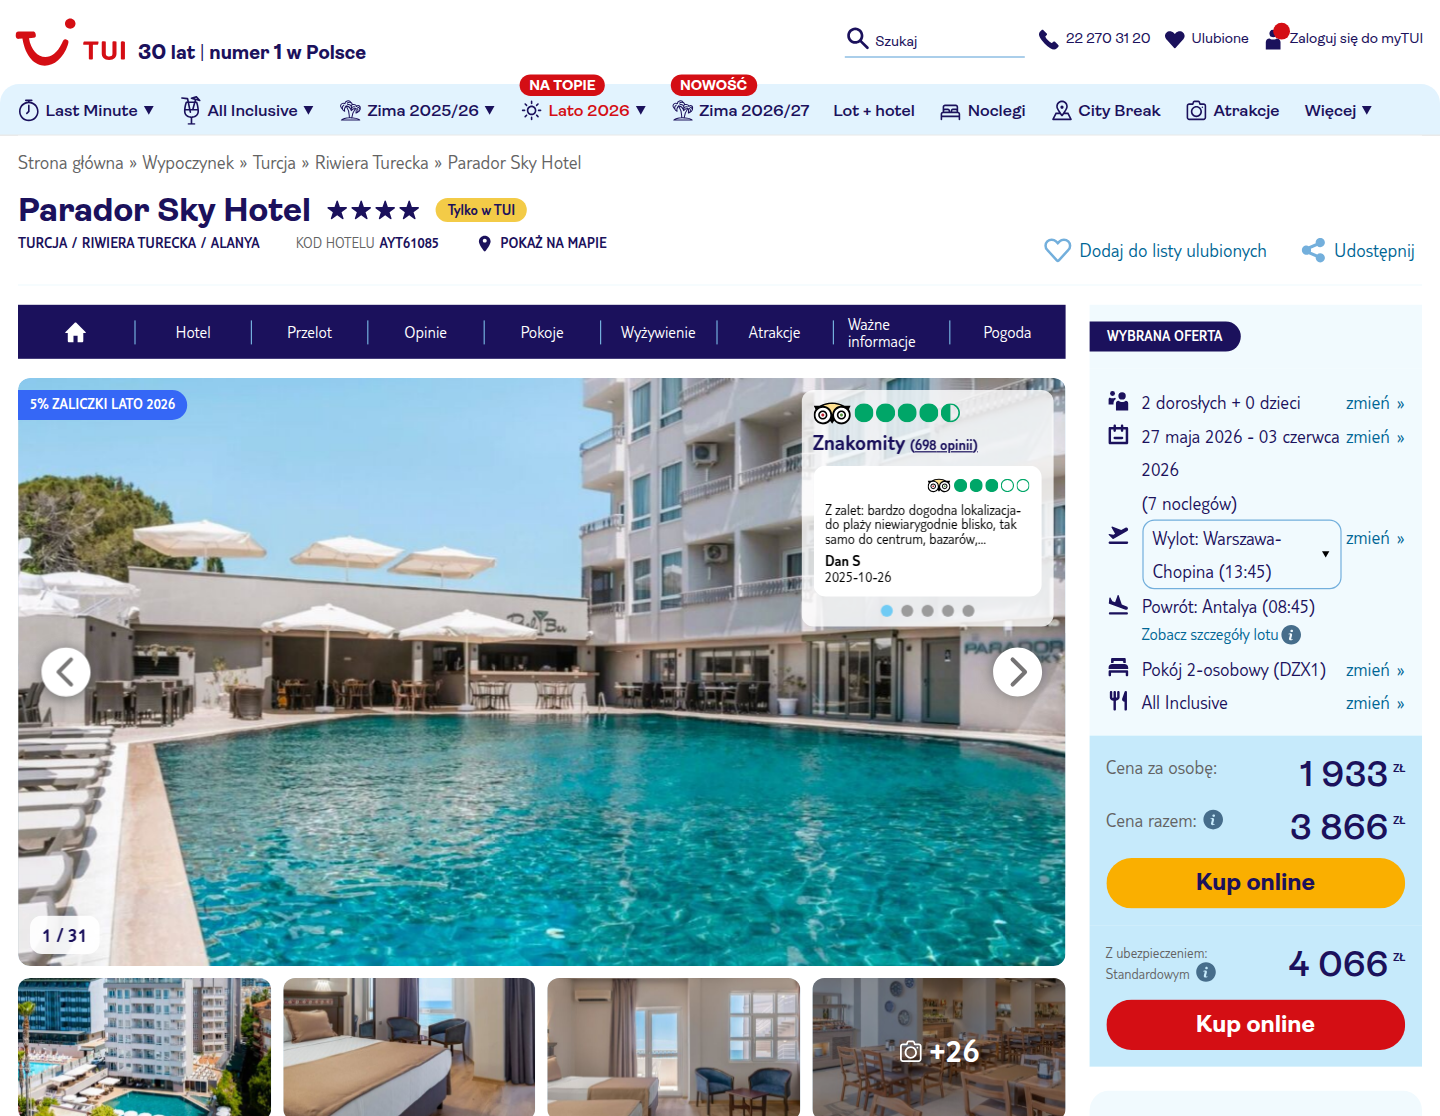
Task: Open the 698 opinii reviews link
Action: (x=943, y=446)
